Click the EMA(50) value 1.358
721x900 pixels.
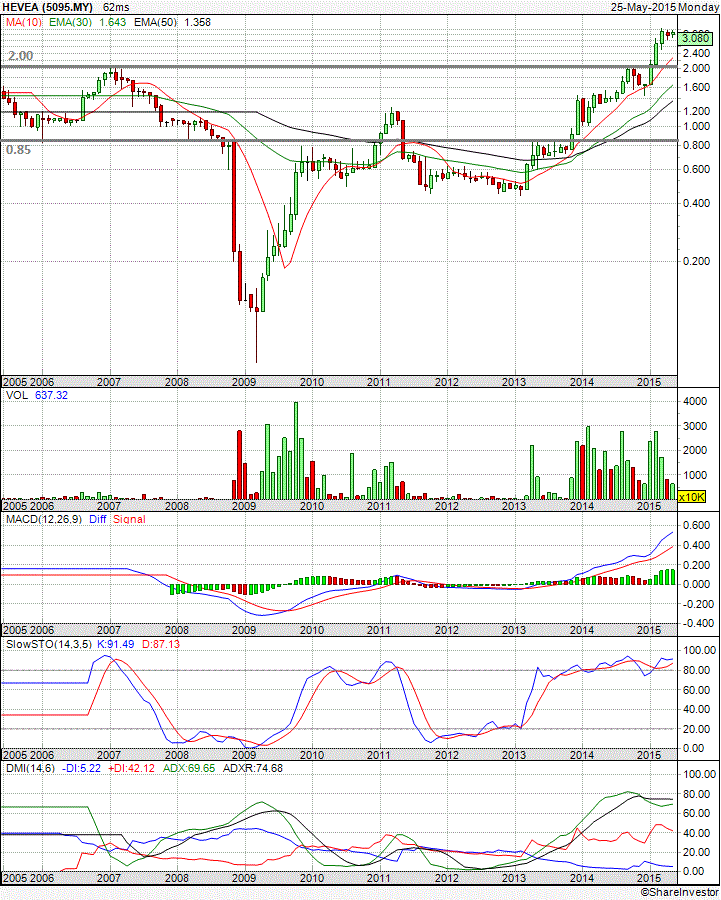coord(197,22)
